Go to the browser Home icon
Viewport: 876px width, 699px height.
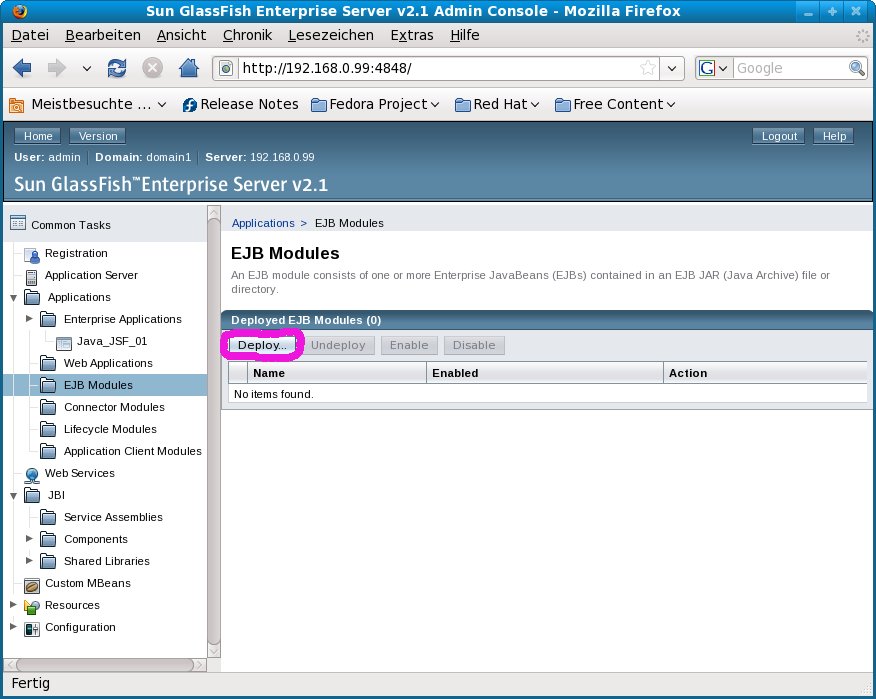187,68
